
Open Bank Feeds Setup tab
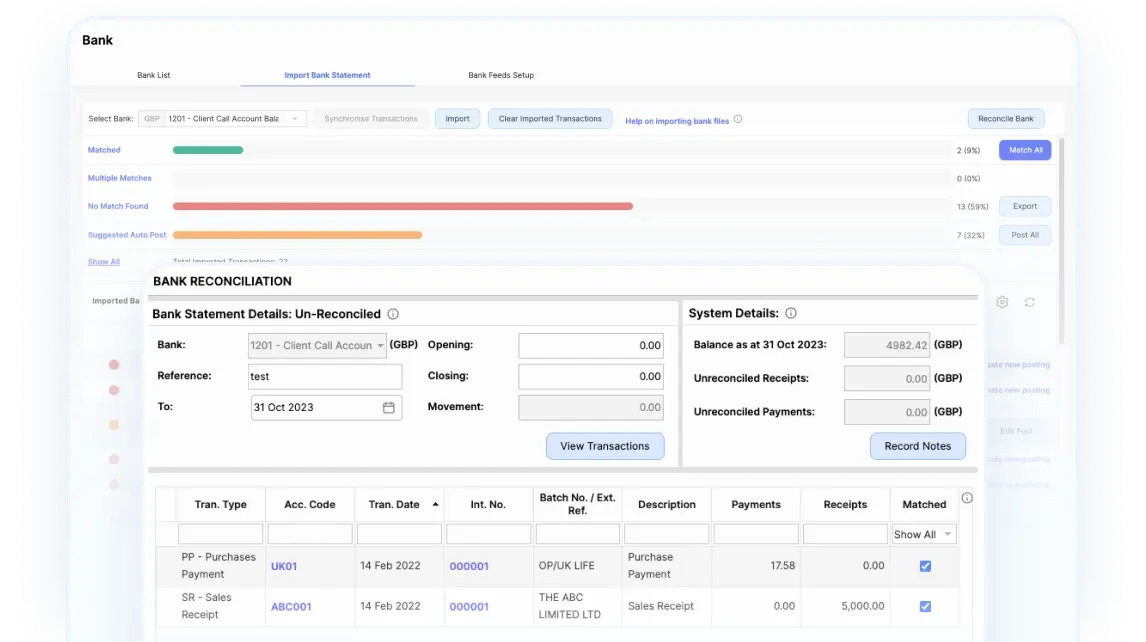pos(501,75)
